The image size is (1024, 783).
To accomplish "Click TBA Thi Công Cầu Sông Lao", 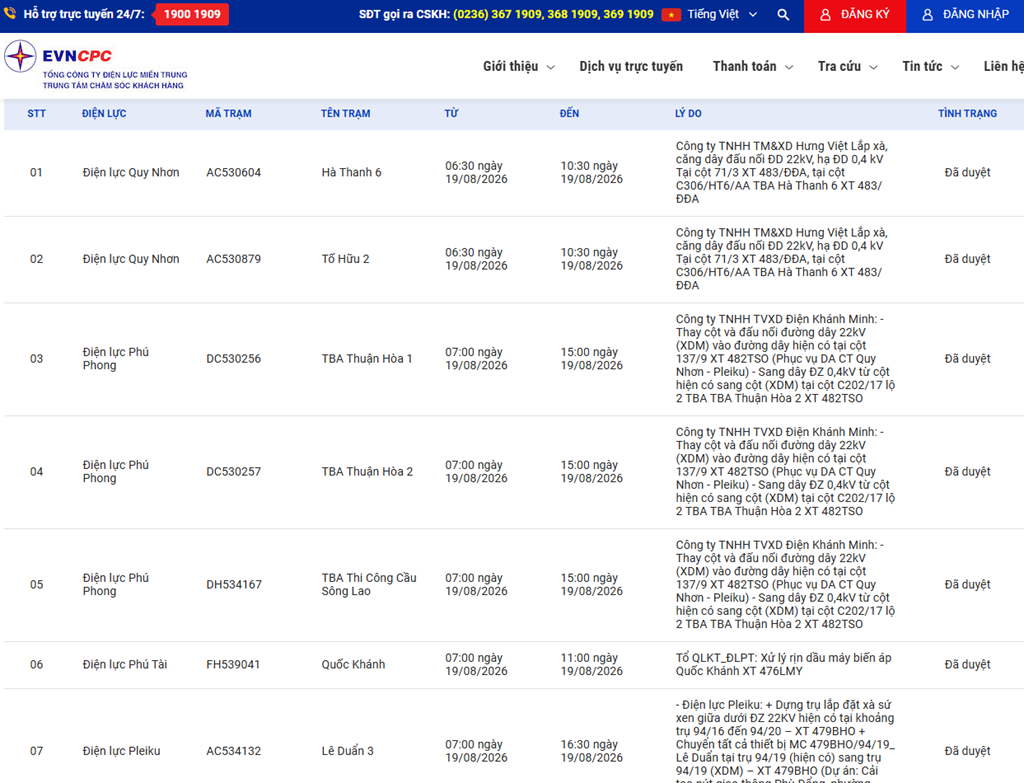I will [369, 584].
